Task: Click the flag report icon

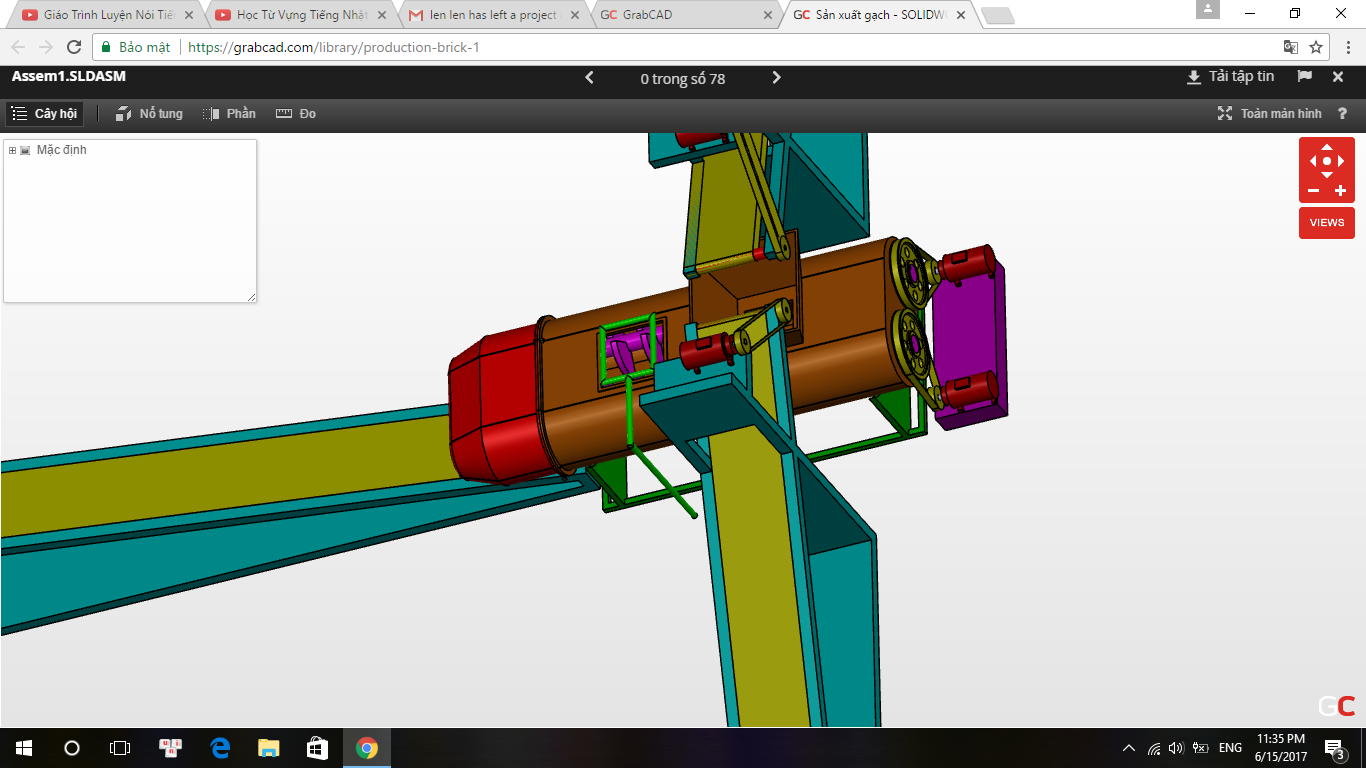Action: [x=1304, y=77]
